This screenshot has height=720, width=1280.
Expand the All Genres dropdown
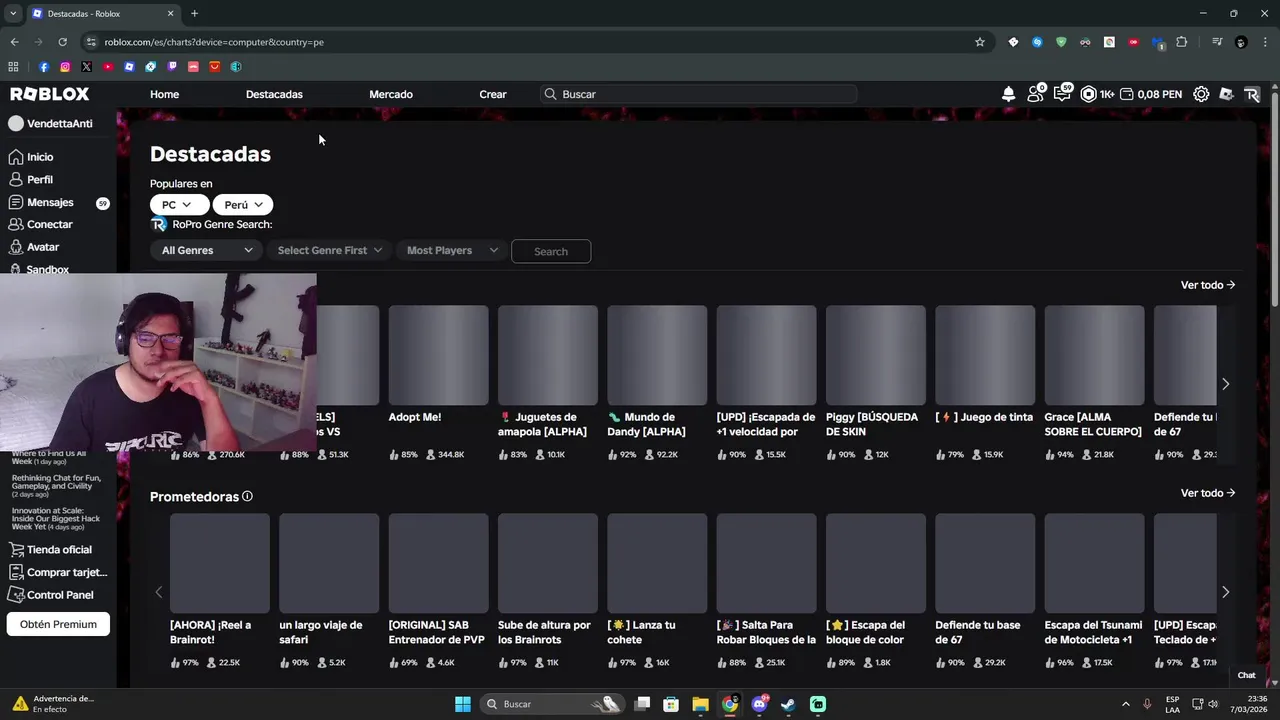click(207, 250)
